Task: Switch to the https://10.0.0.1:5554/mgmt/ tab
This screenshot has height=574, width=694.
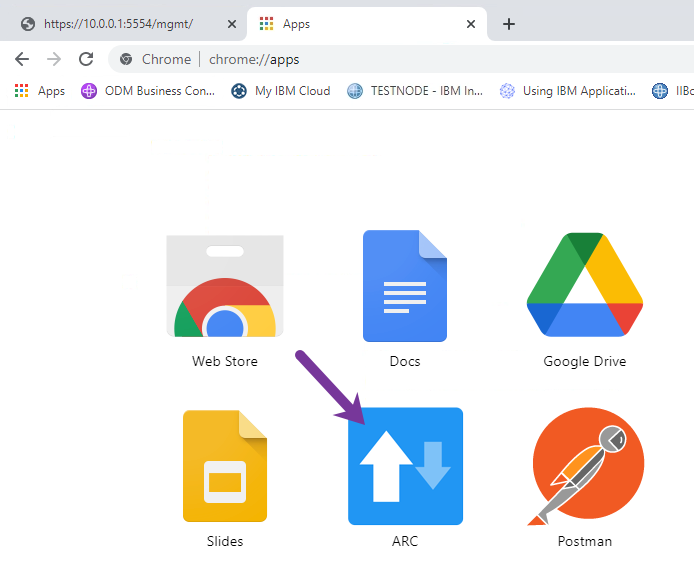Action: [123, 24]
